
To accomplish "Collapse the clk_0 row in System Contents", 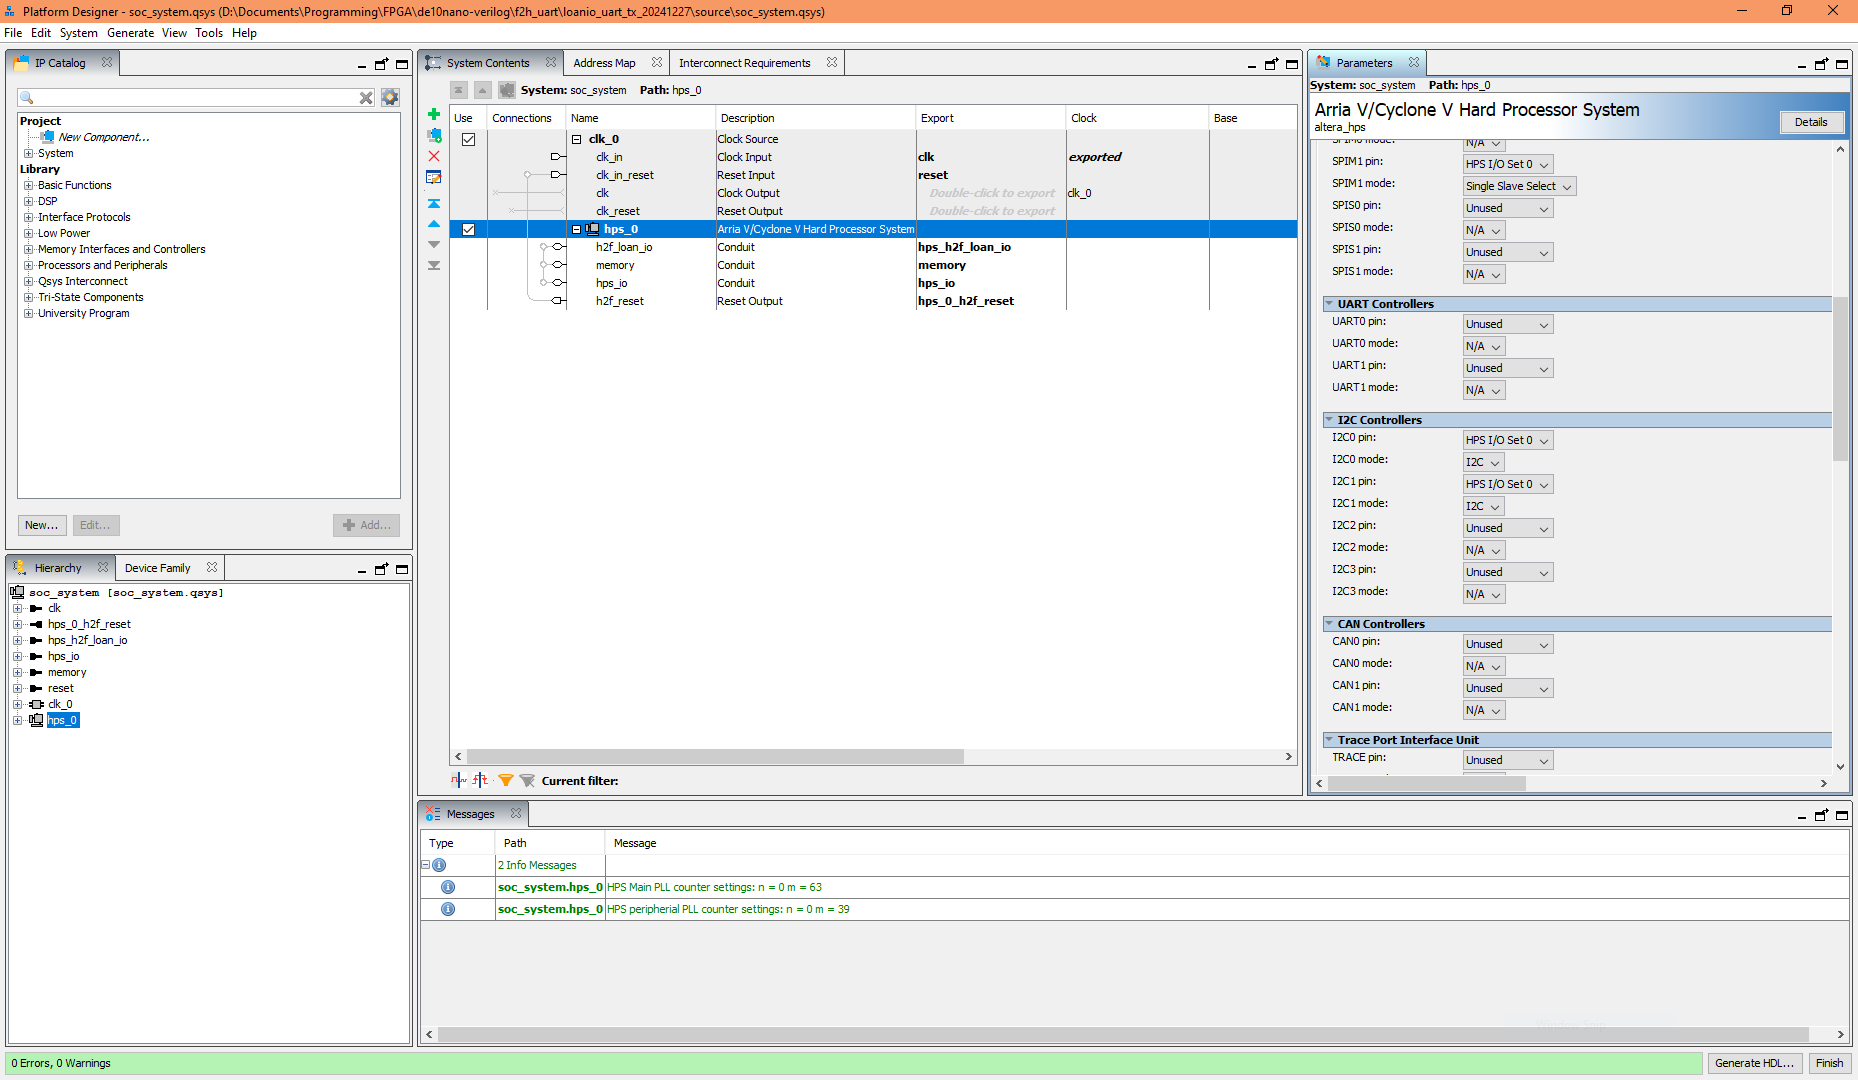I will click(577, 139).
